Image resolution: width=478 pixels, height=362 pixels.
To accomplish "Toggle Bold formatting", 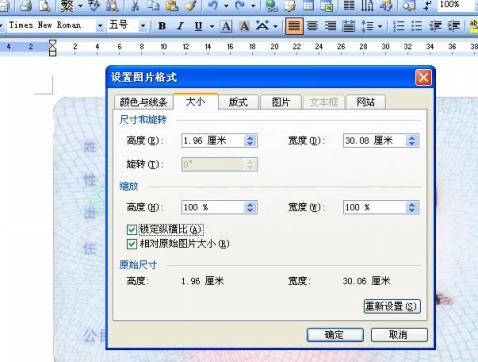I will [x=162, y=26].
